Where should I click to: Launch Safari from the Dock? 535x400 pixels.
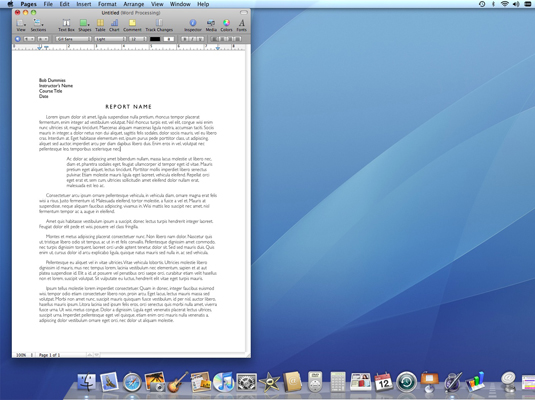[x=132, y=382]
